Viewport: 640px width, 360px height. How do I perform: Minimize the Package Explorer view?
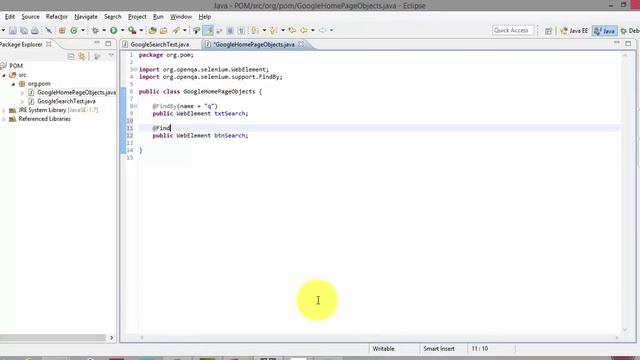pyautogui.click(x=97, y=43)
